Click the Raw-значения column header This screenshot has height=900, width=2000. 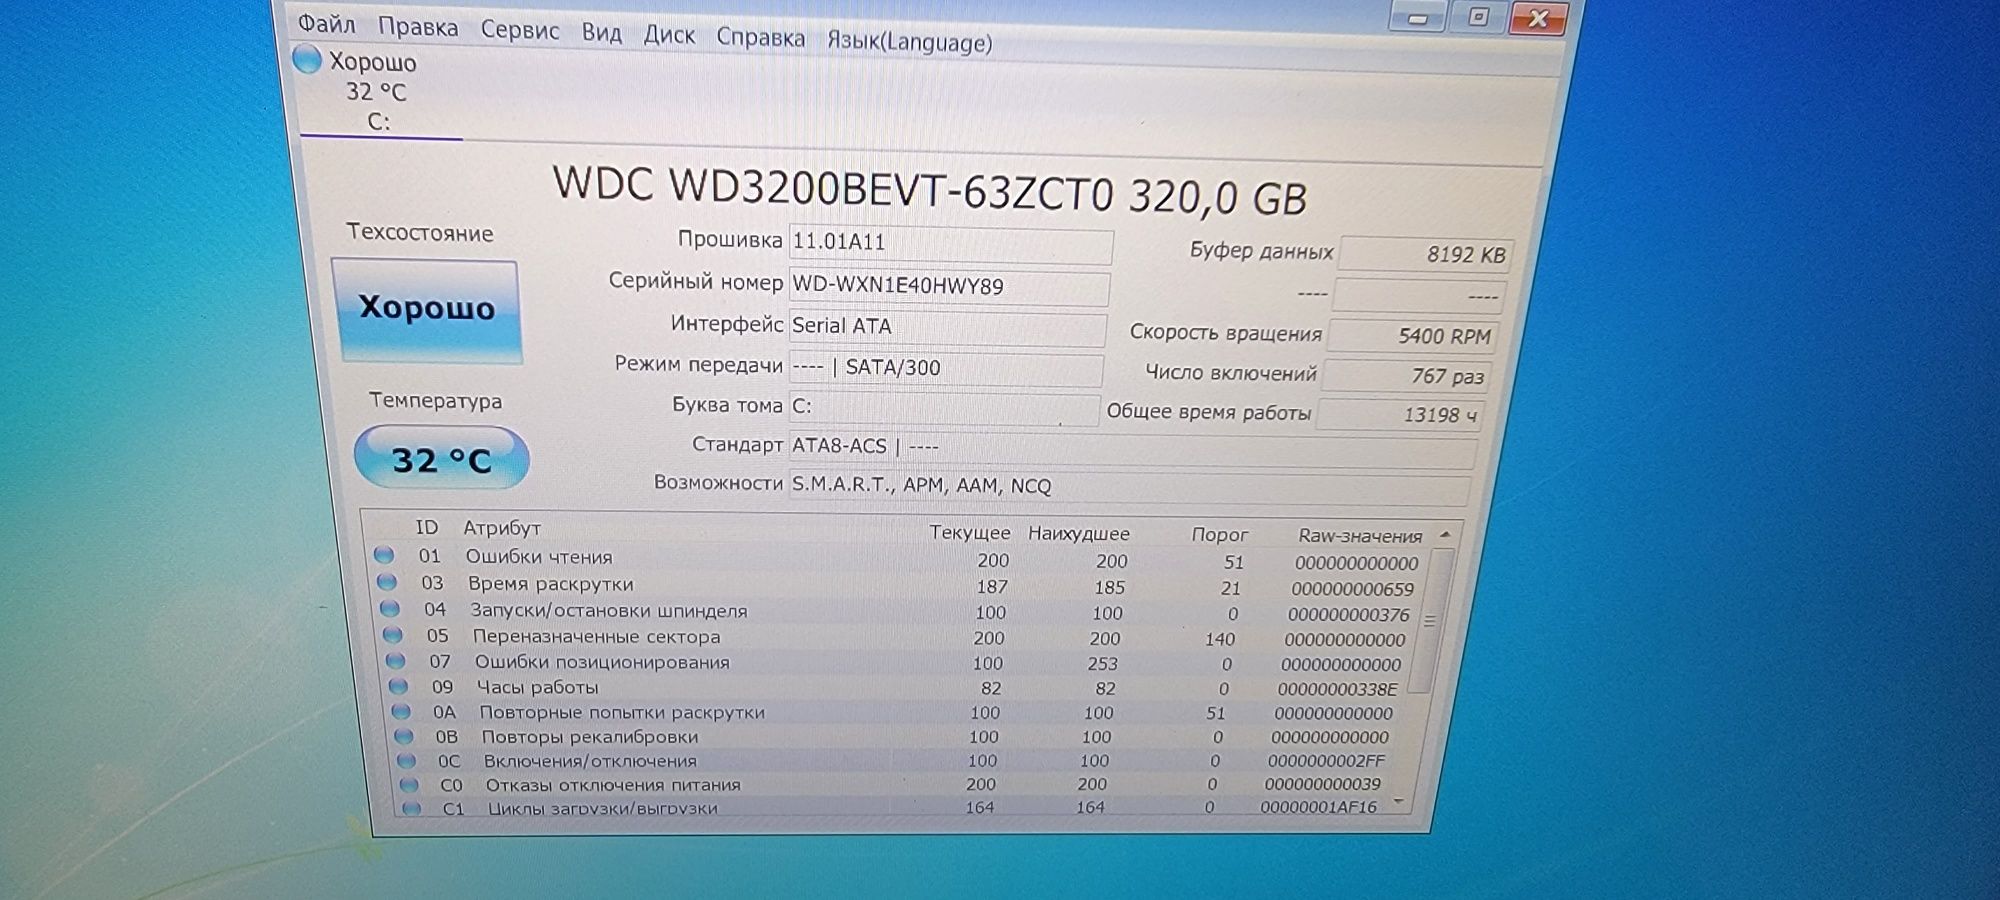pos(1360,536)
